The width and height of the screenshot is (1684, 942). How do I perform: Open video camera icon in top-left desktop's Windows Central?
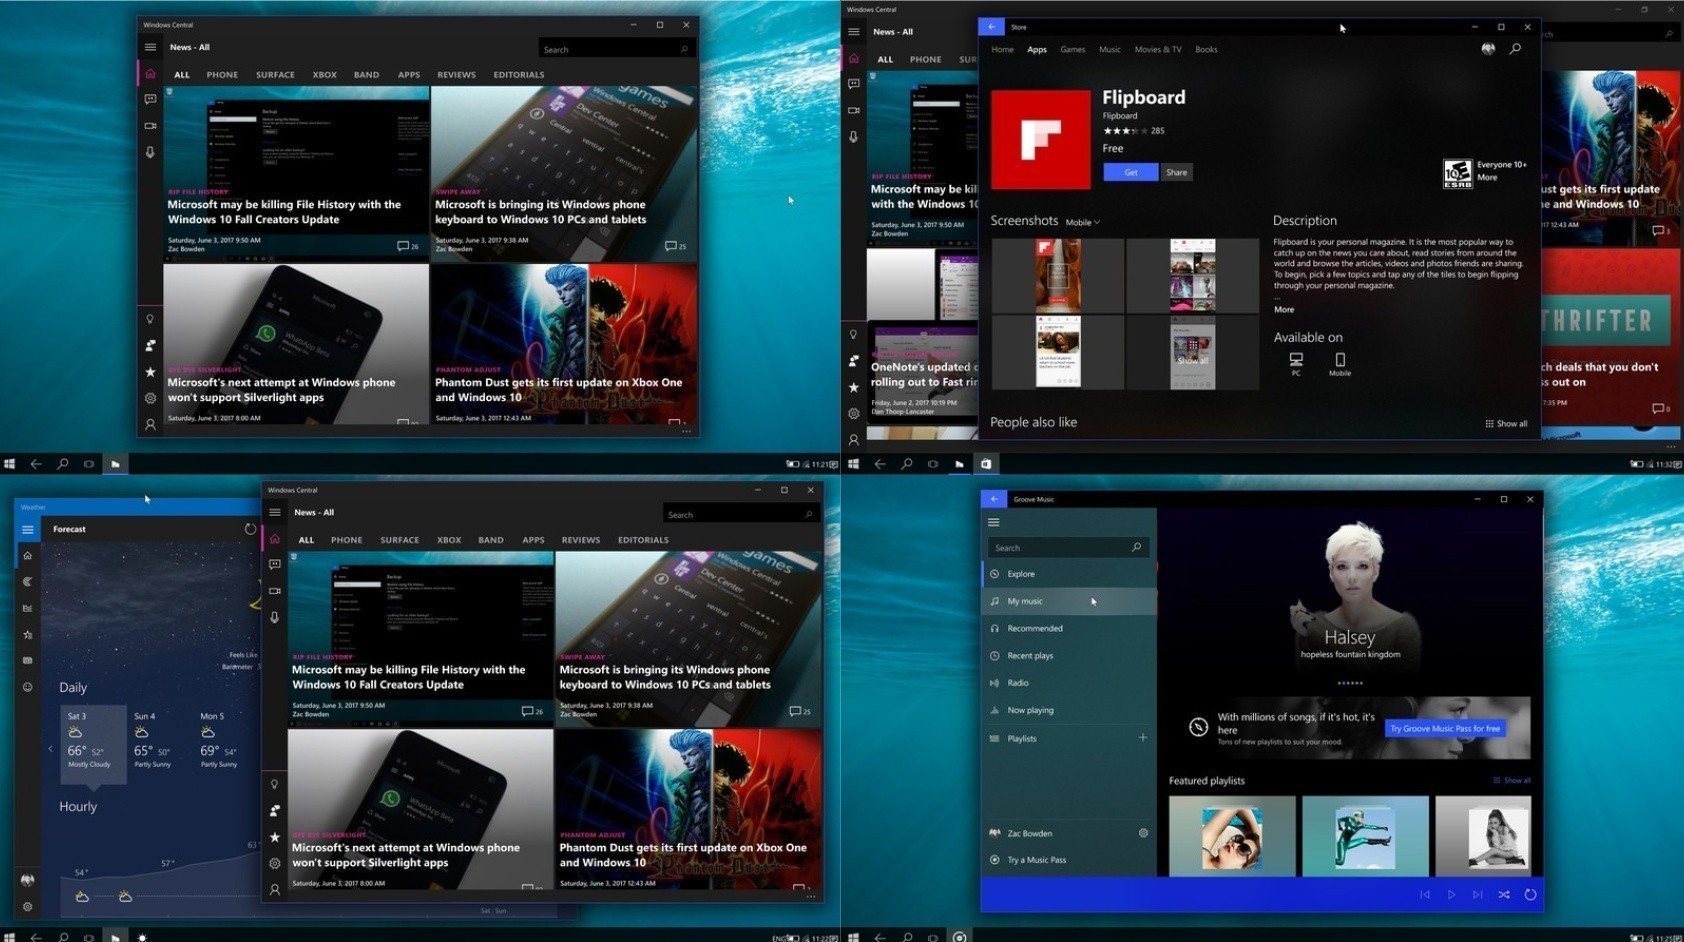point(150,126)
